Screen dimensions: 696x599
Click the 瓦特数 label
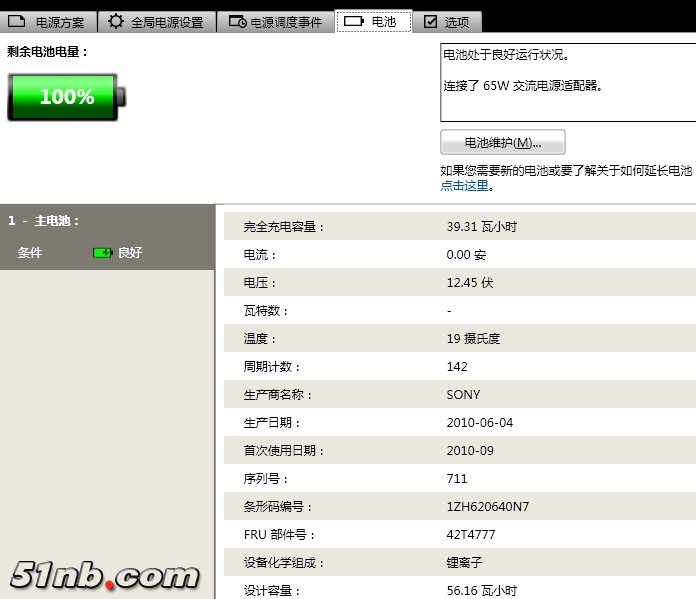265,311
